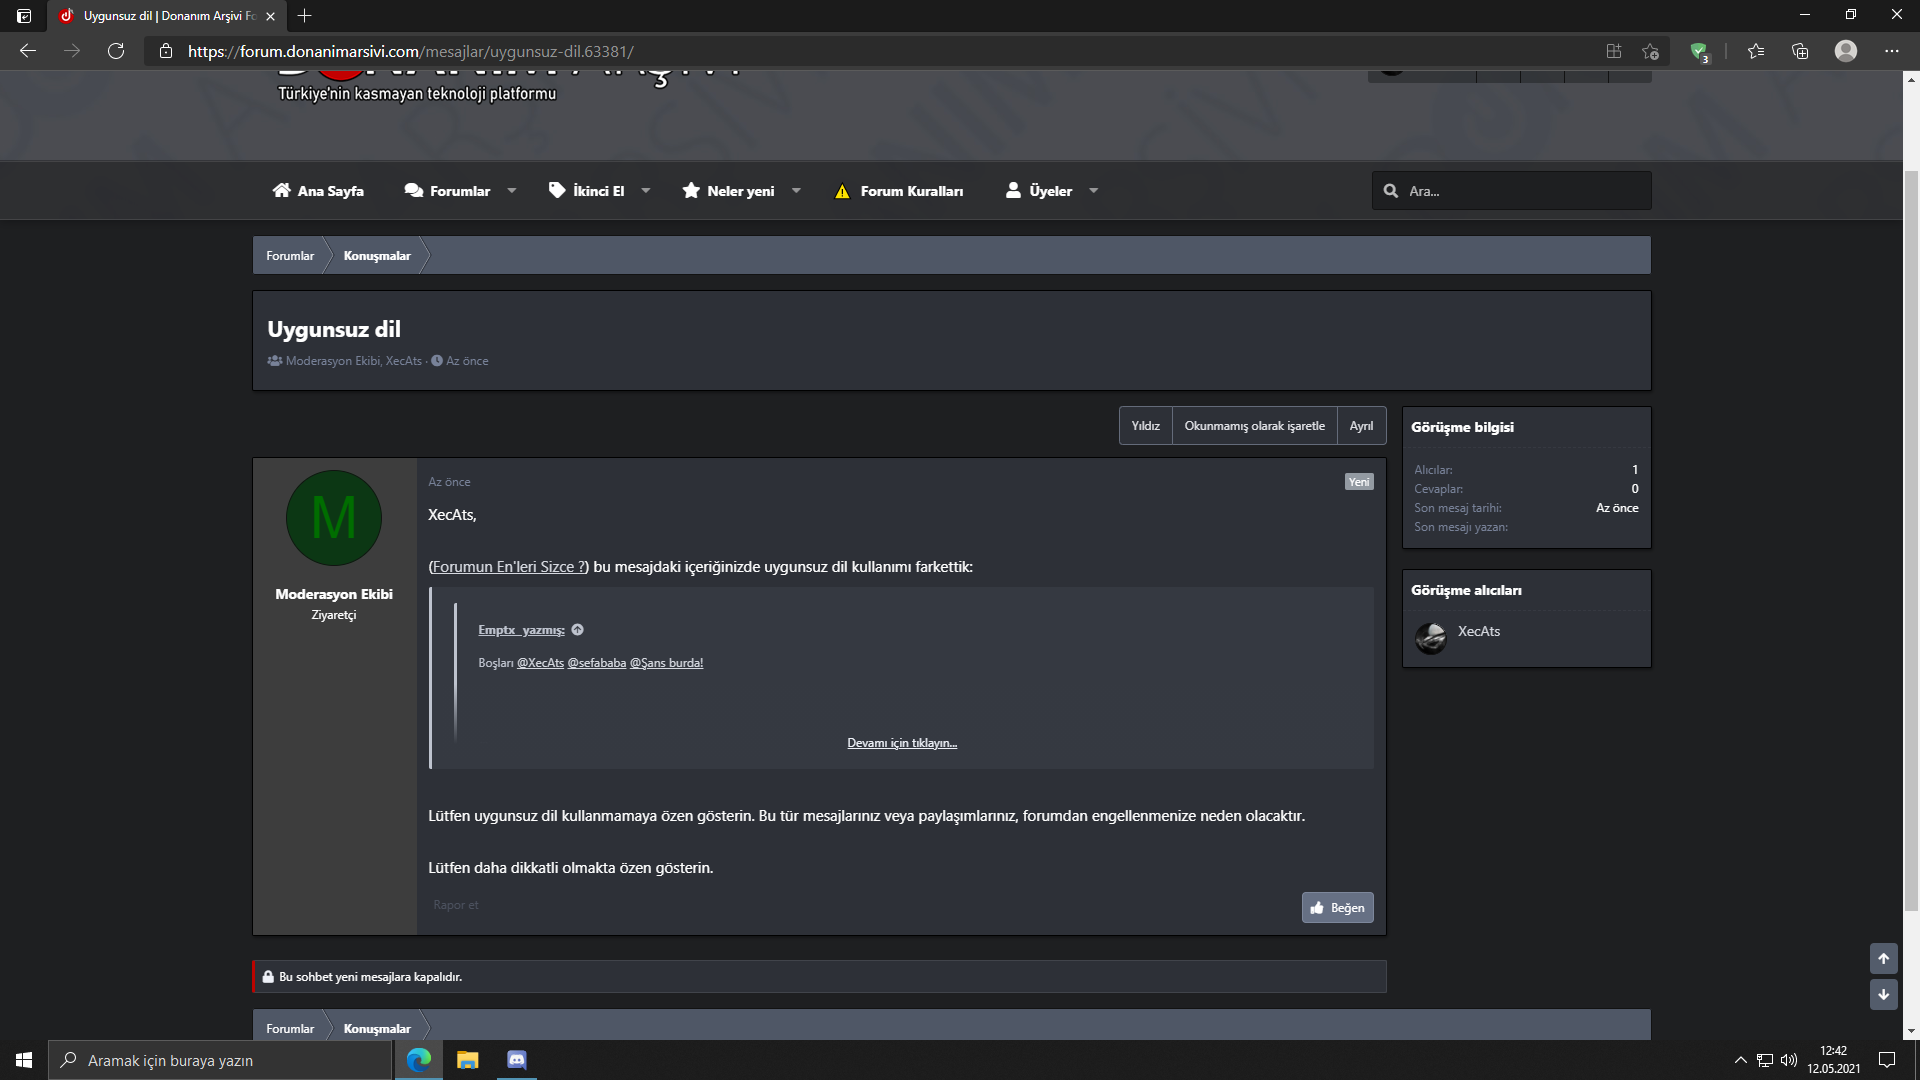Click the search magnifier icon

click(x=1390, y=191)
